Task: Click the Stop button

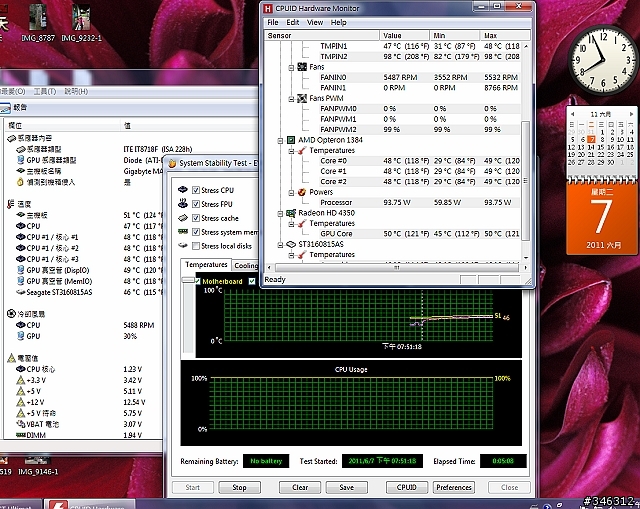Action: (x=240, y=487)
